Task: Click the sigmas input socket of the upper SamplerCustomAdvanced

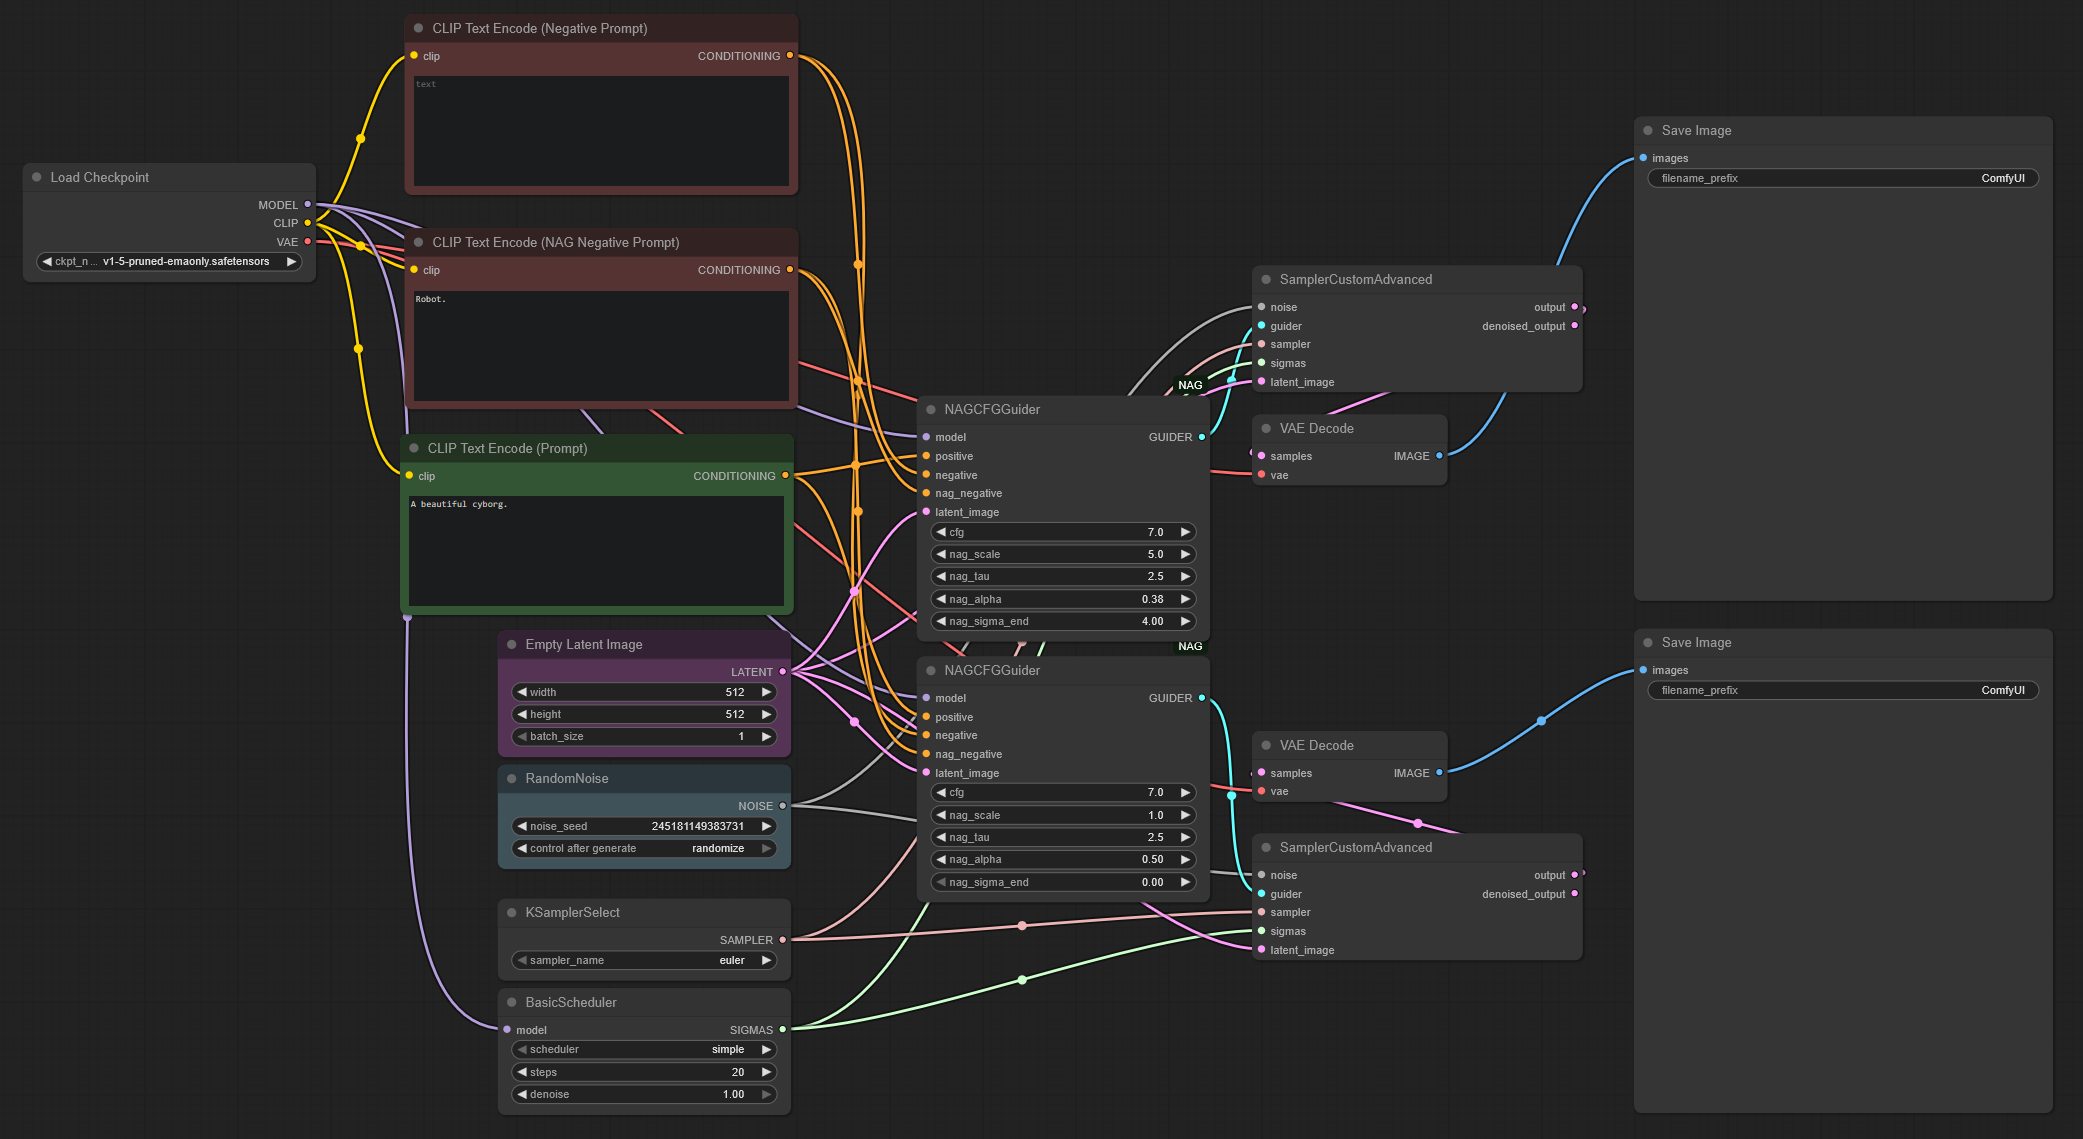Action: (1261, 362)
